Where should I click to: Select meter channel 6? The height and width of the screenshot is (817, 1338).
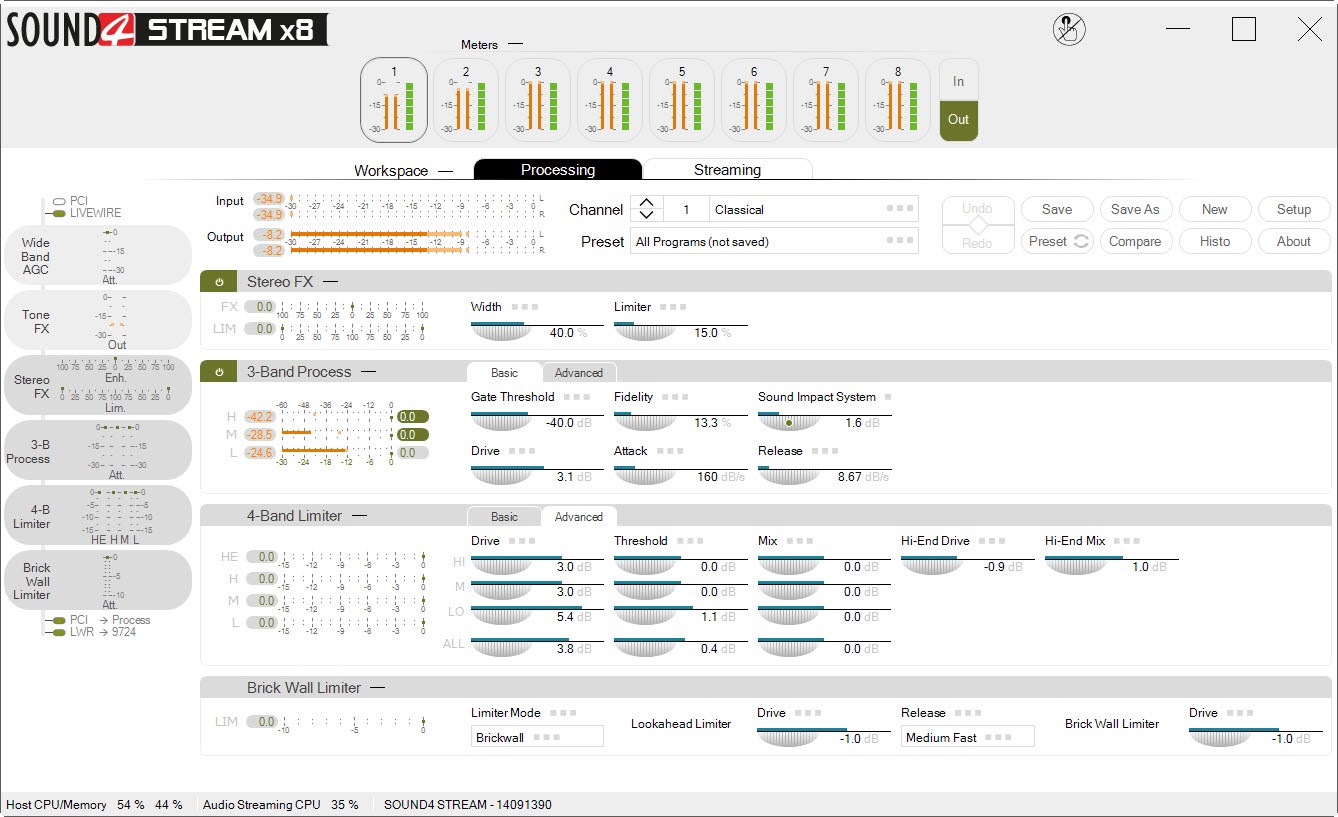(x=754, y=100)
